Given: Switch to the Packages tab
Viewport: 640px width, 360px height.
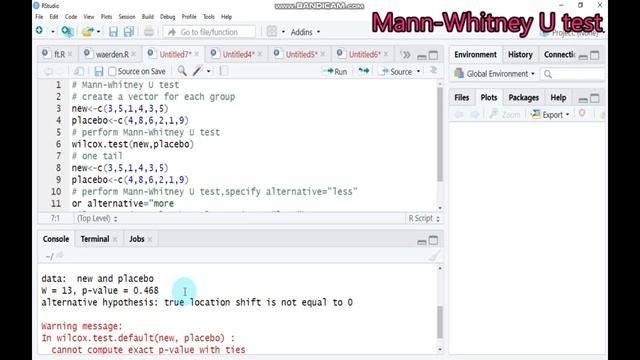Looking at the screenshot, I should tap(524, 98).
